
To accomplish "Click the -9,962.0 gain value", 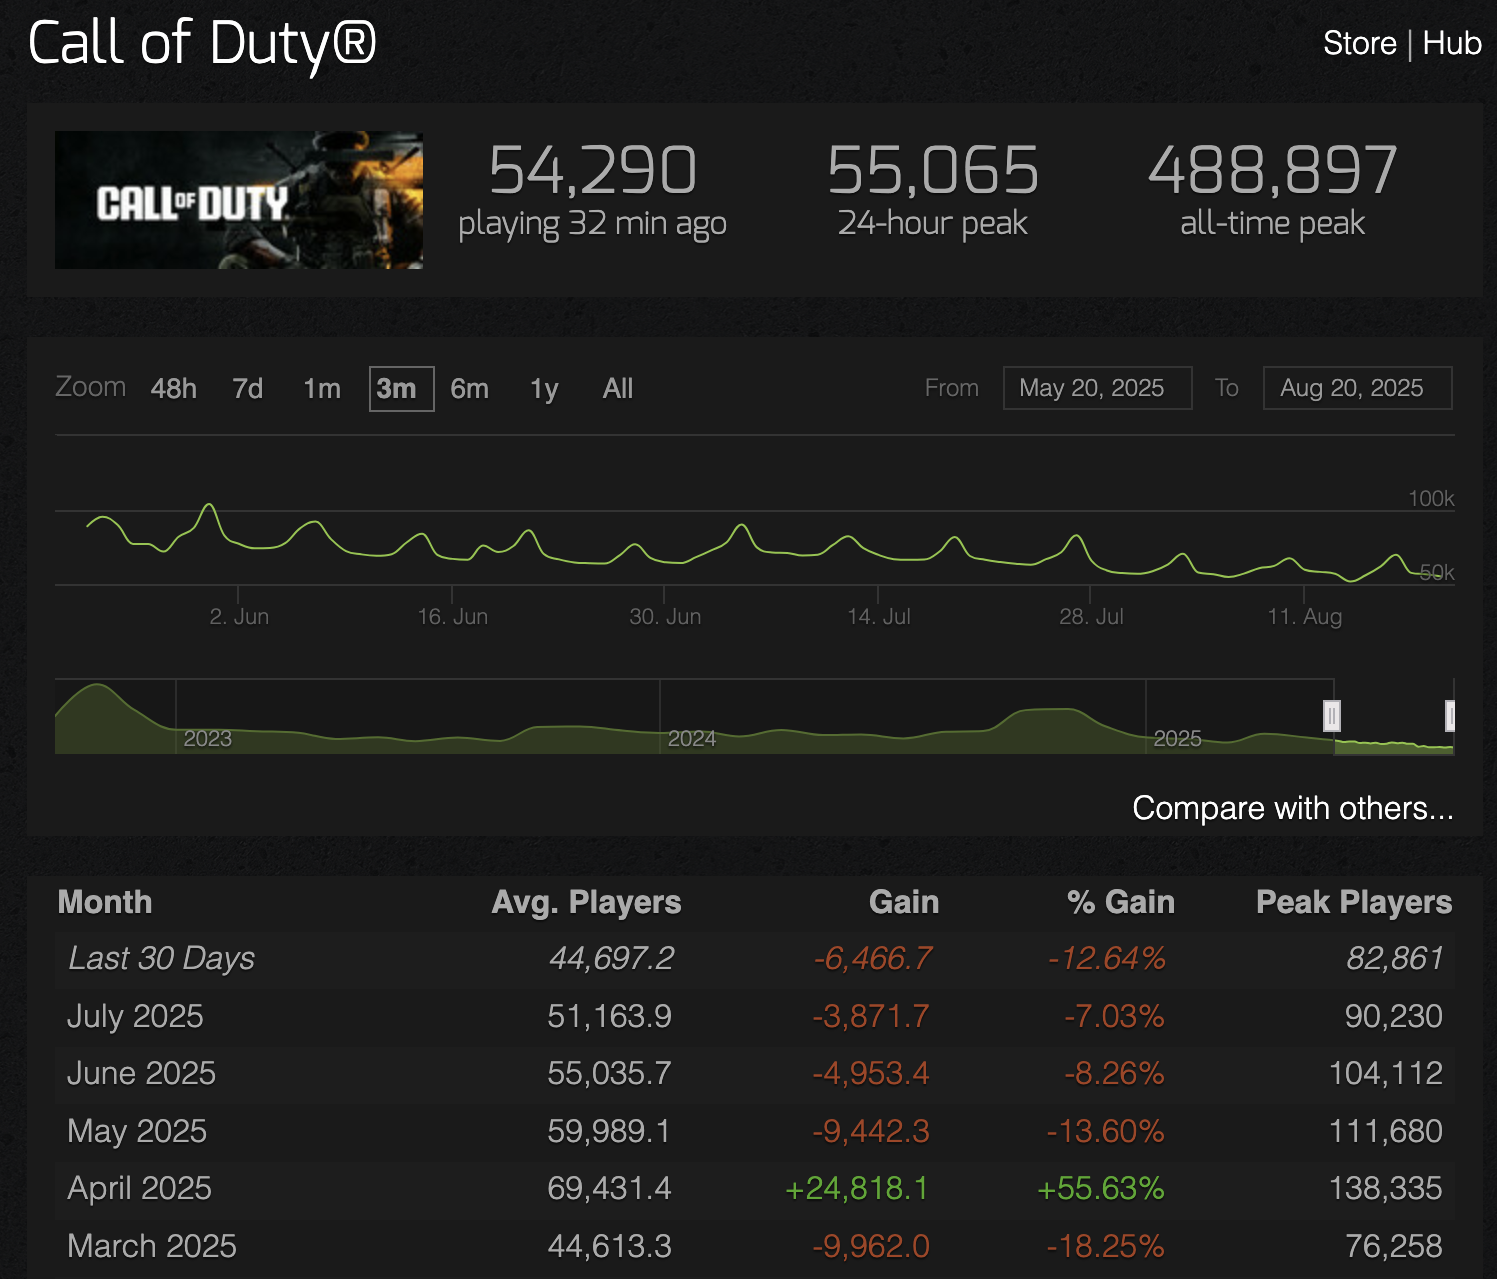I will [x=871, y=1246].
